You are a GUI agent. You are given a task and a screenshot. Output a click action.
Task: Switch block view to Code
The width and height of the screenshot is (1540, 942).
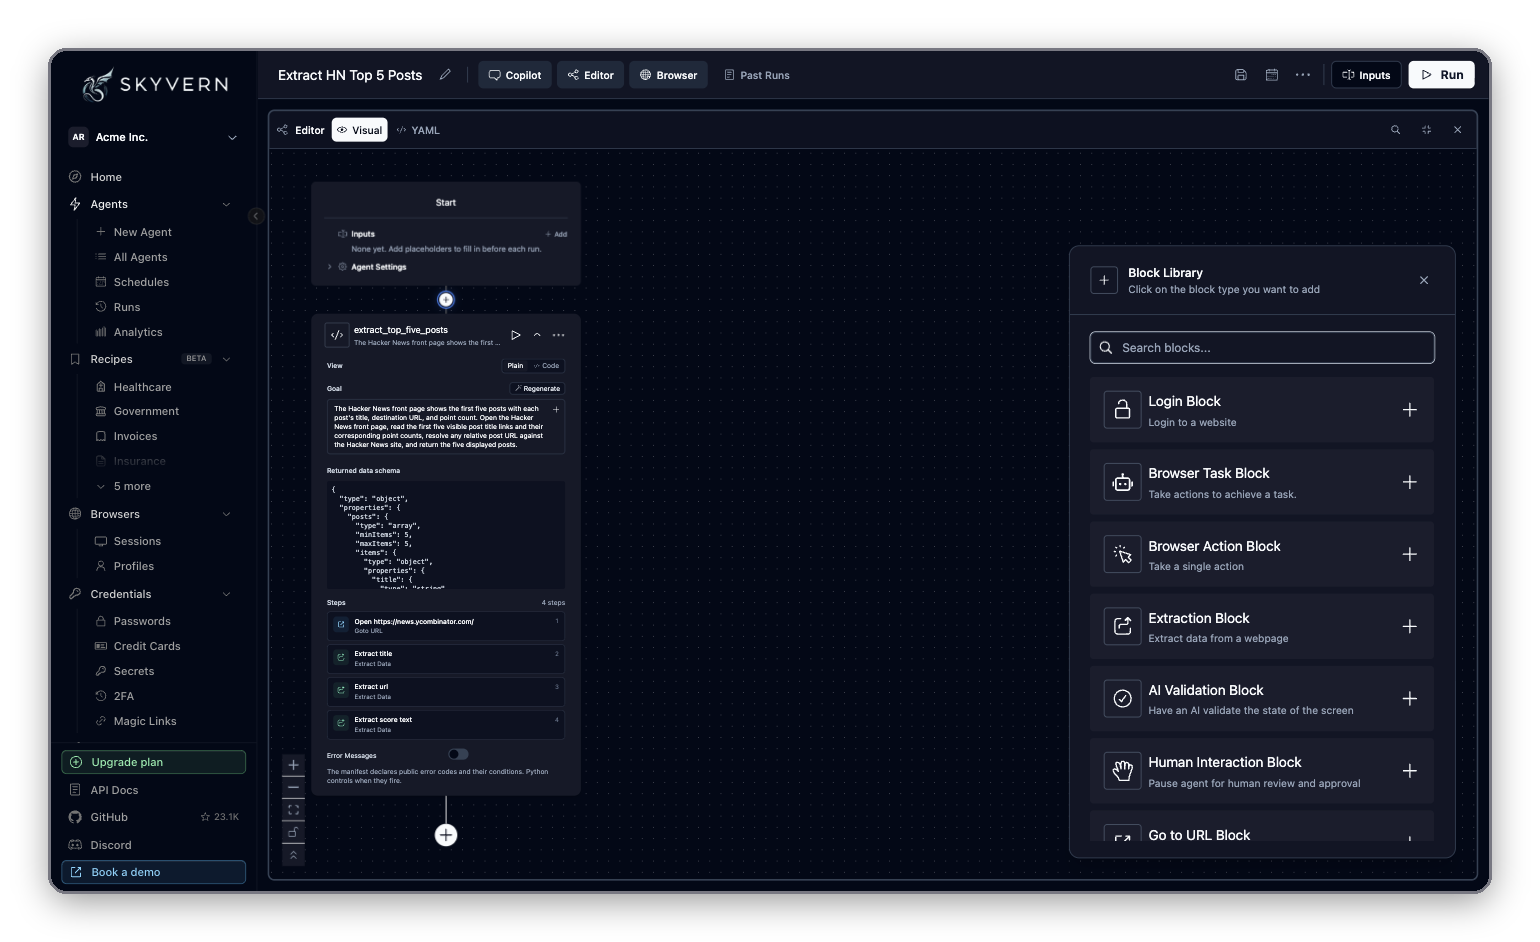[x=547, y=366]
